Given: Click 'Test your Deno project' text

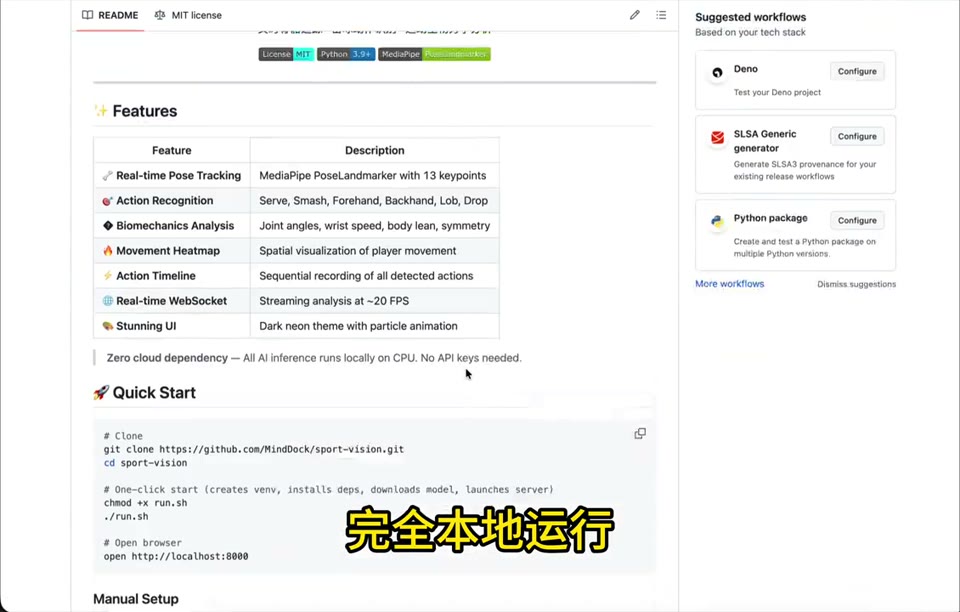Looking at the screenshot, I should pyautogui.click(x=777, y=92).
